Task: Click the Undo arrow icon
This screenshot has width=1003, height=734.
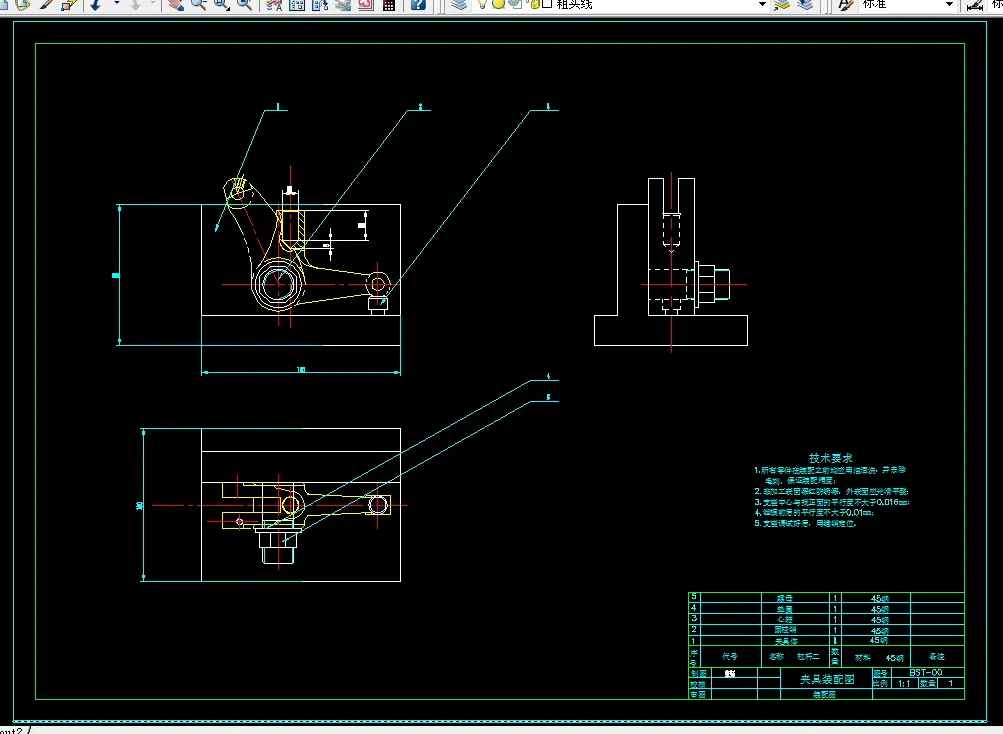Action: pyautogui.click(x=96, y=4)
